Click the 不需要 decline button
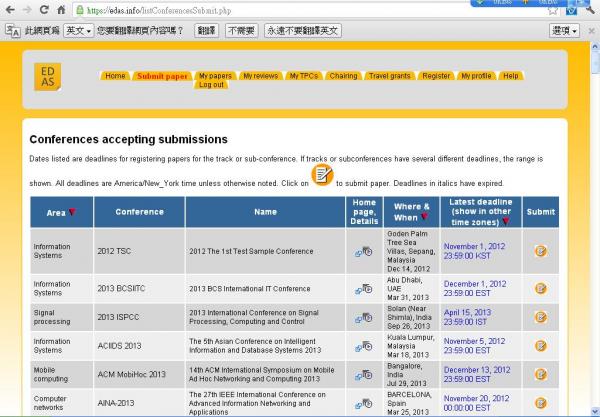Viewport: 600px width, 417px height. tap(241, 31)
